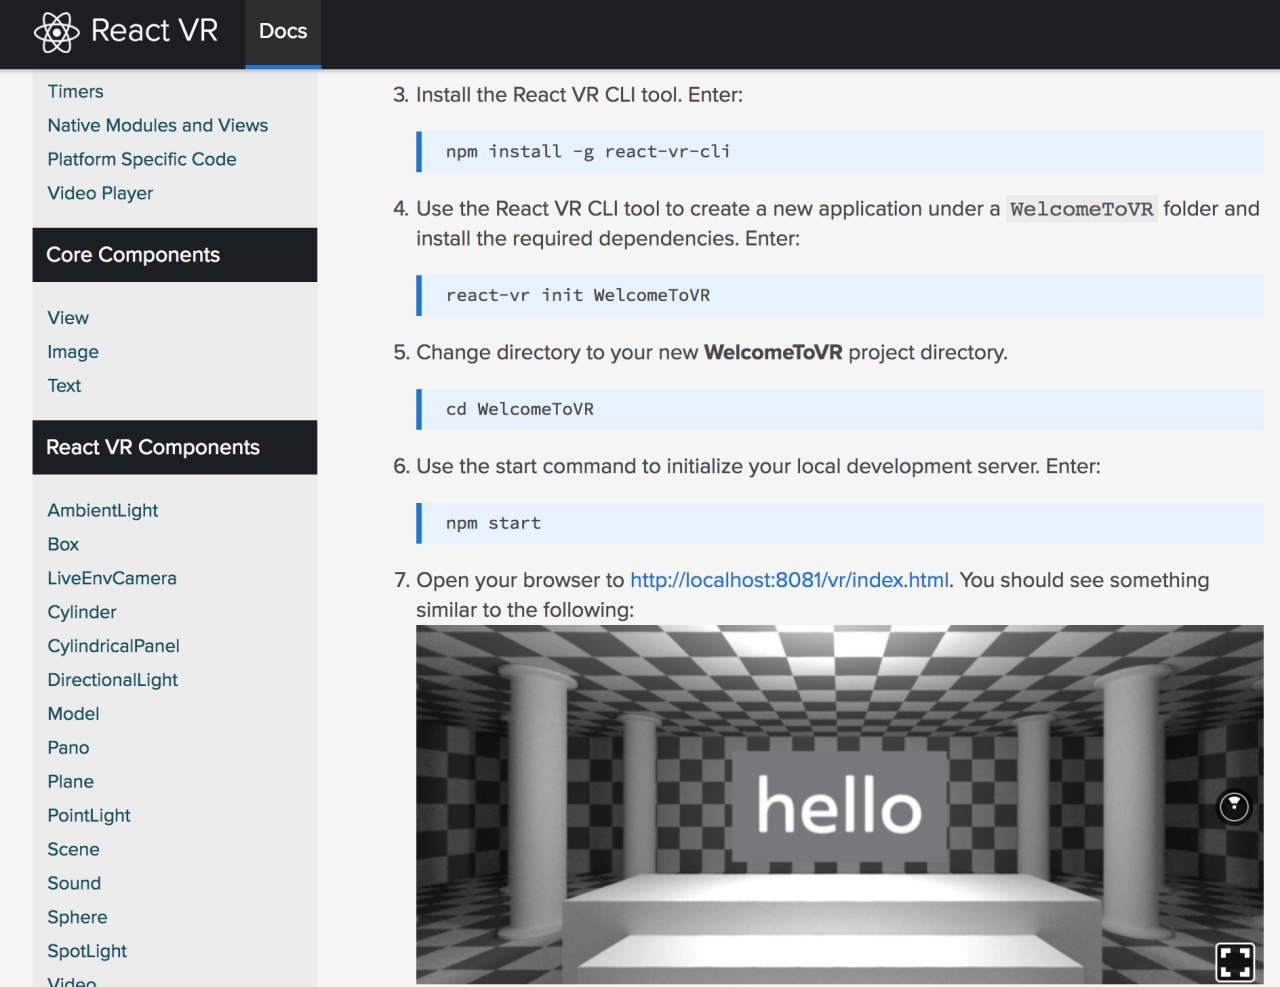Image resolution: width=1280 pixels, height=987 pixels.
Task: Click the React VR Components section header
Action: click(175, 448)
